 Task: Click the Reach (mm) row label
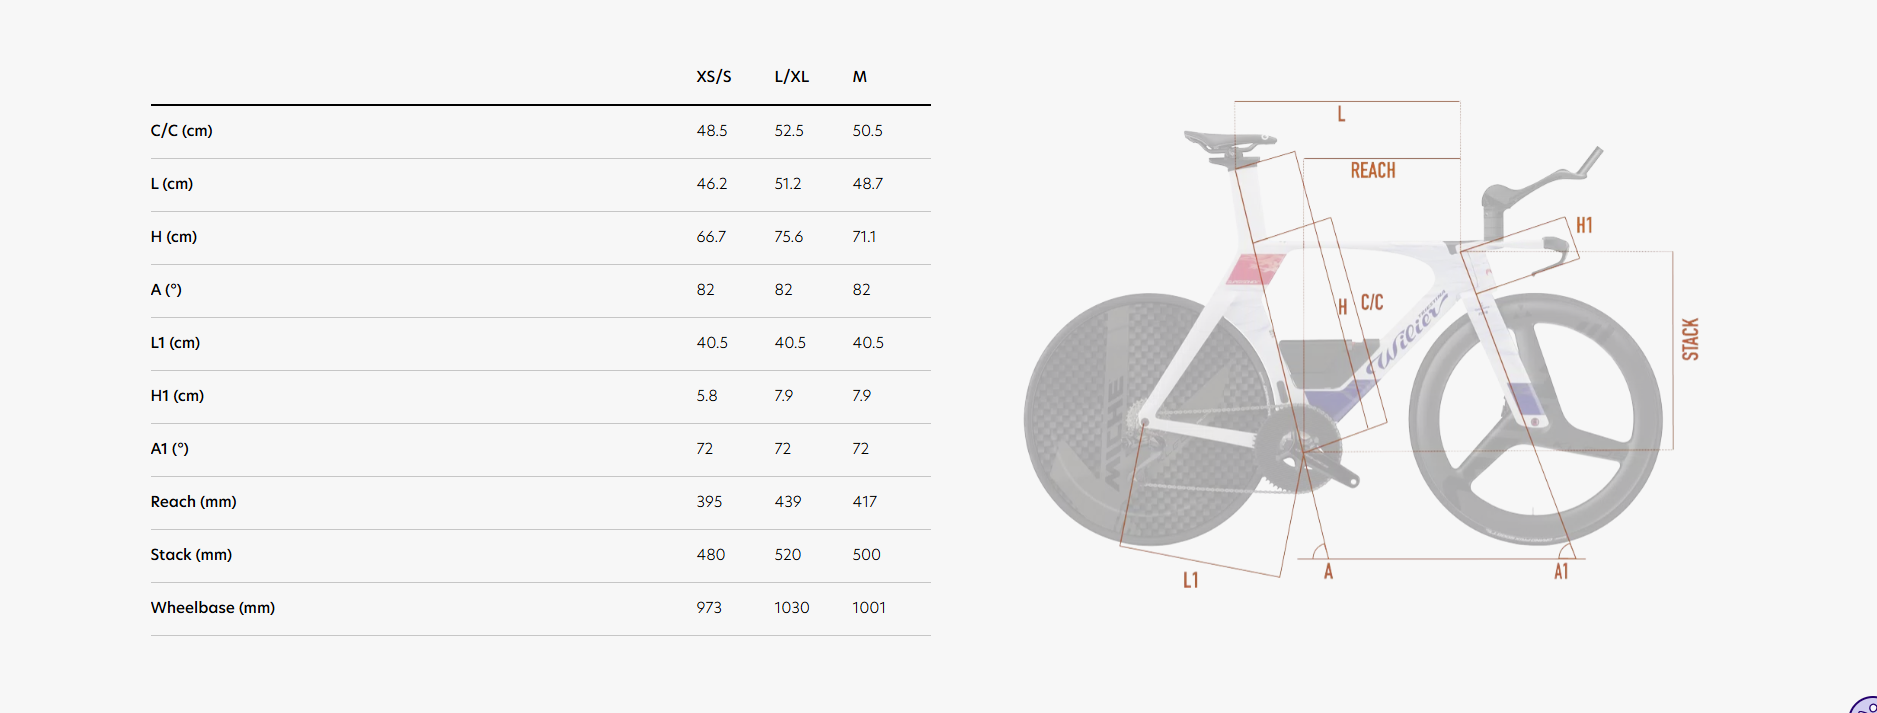[x=194, y=502]
